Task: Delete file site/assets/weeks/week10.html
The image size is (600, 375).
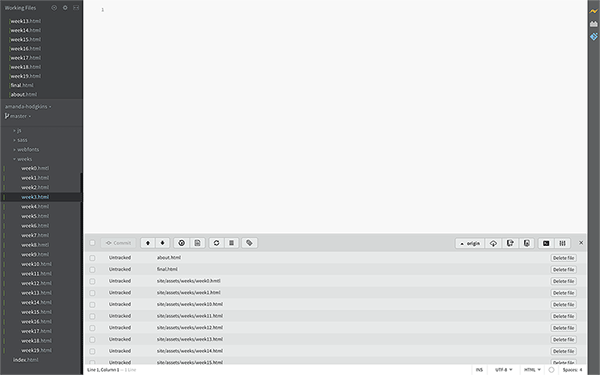Action: (x=564, y=305)
